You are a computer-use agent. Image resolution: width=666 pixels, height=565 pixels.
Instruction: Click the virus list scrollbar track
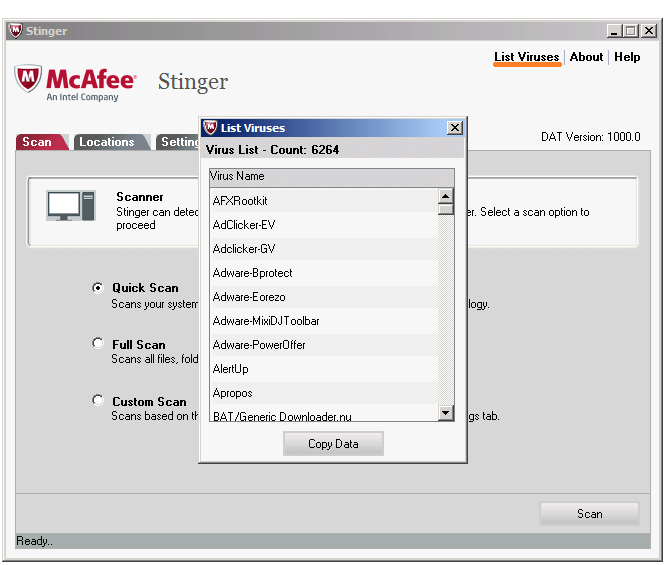pos(445,310)
